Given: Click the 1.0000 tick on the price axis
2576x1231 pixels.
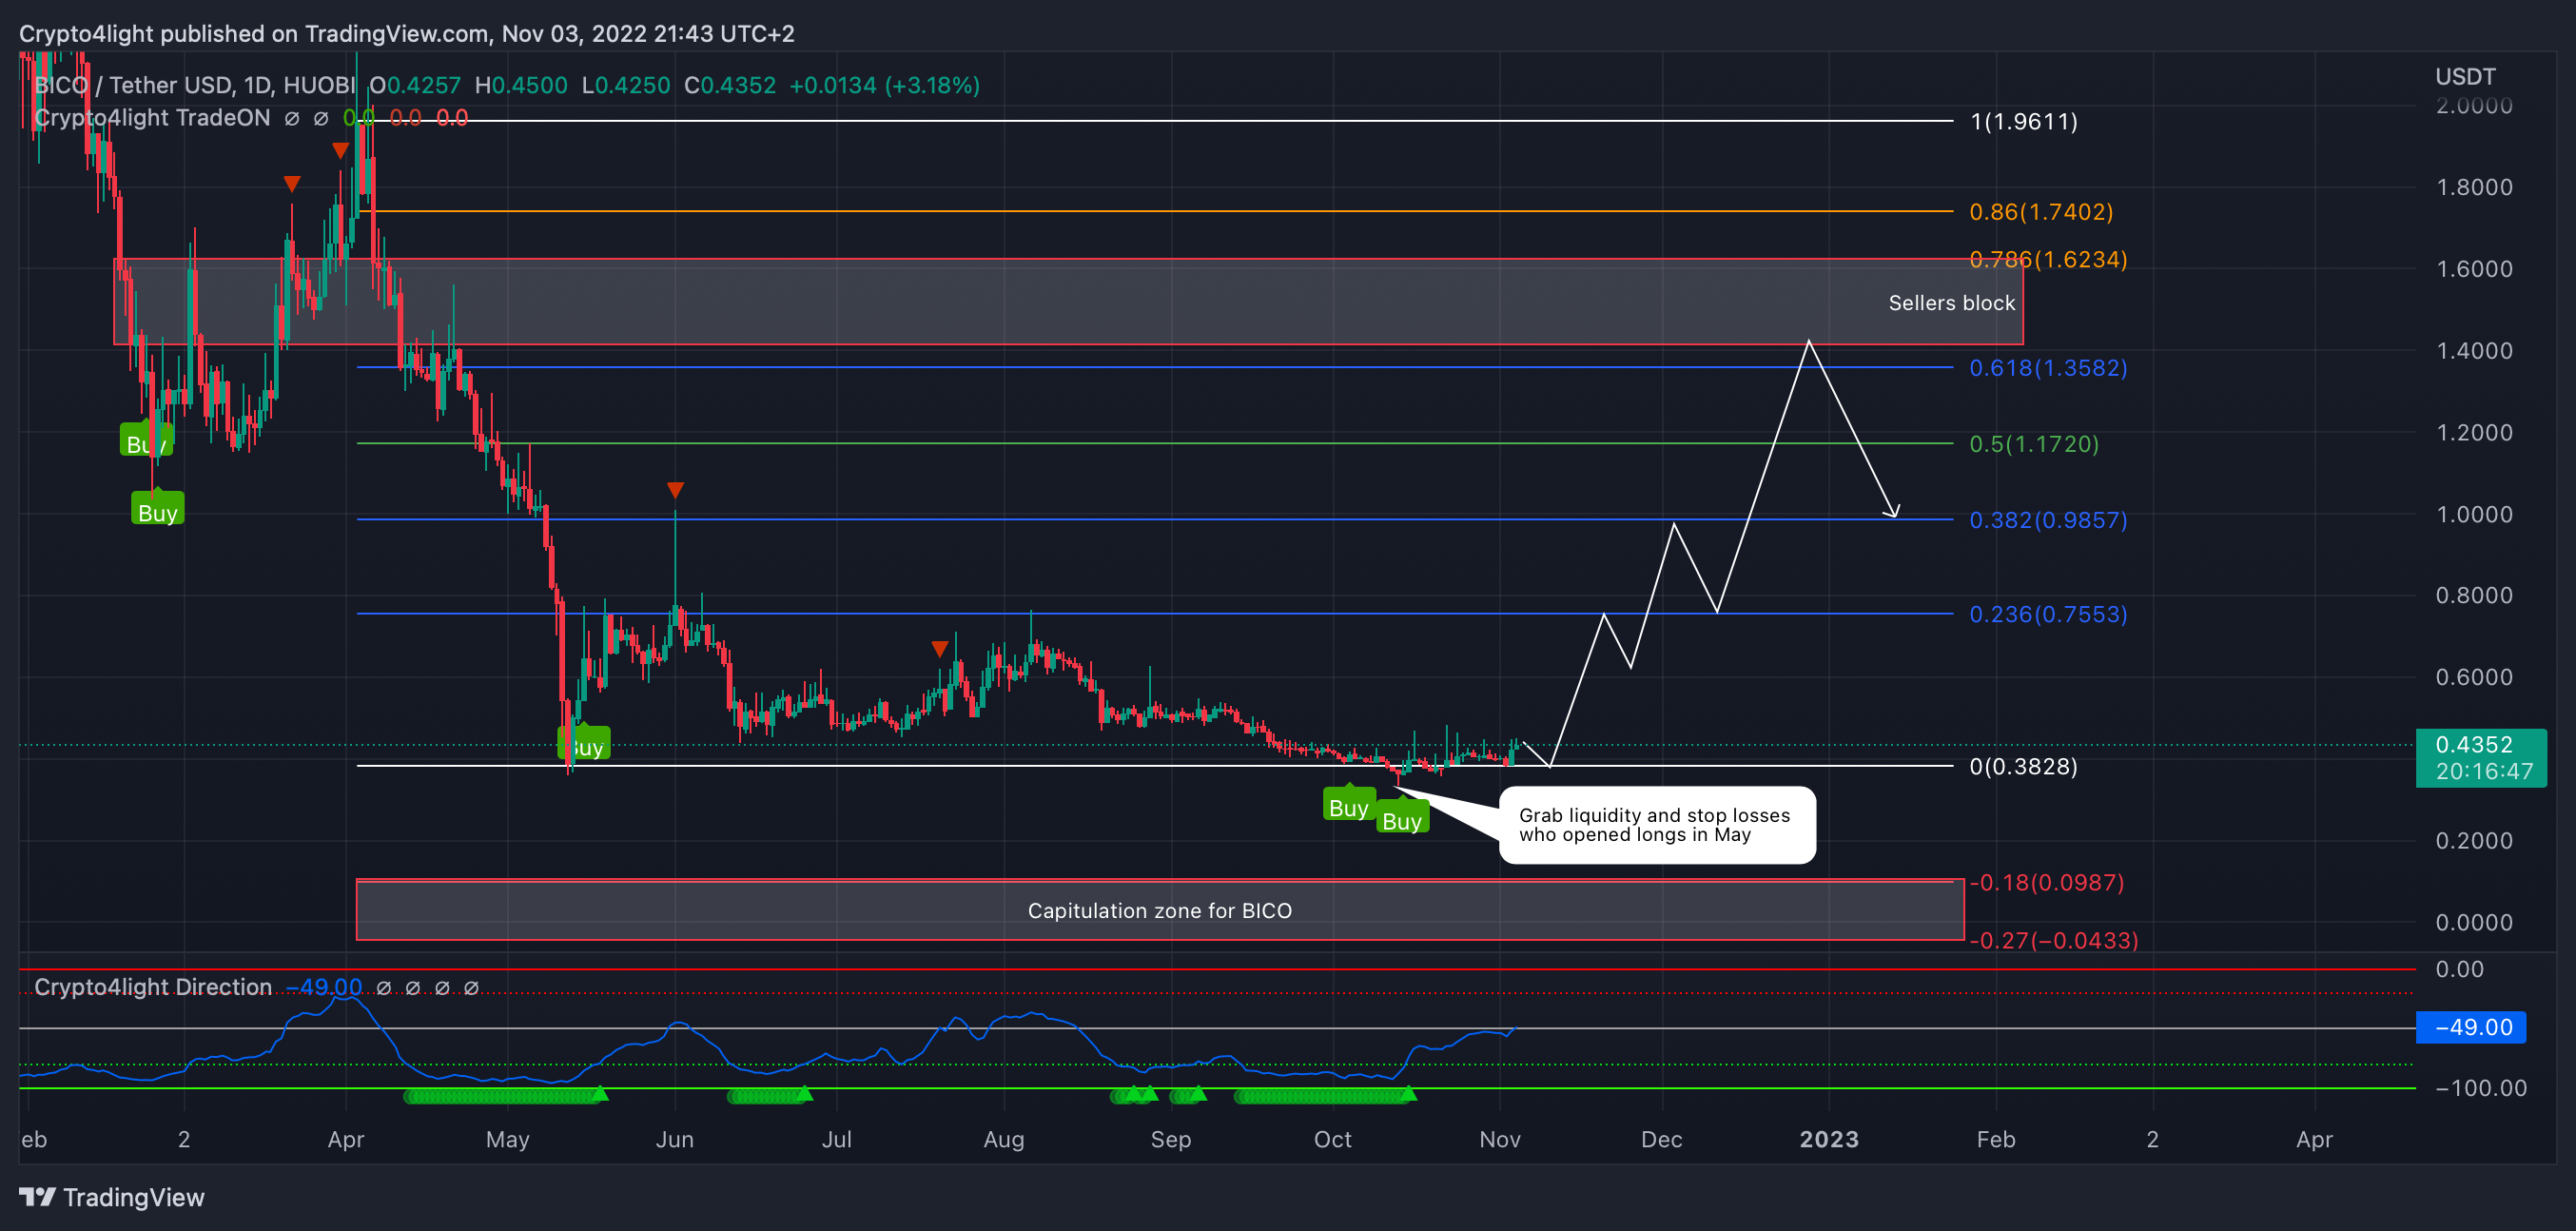Looking at the screenshot, I should click(x=2474, y=514).
